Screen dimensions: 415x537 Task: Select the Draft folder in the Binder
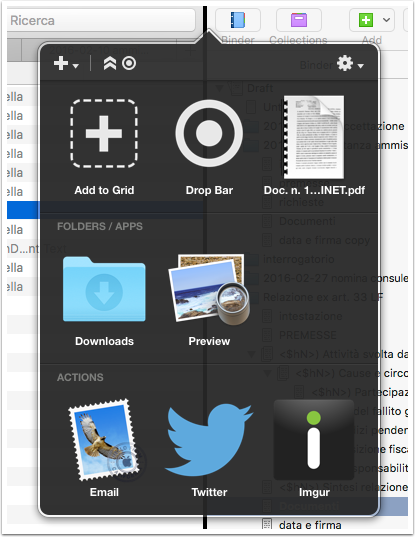point(260,88)
